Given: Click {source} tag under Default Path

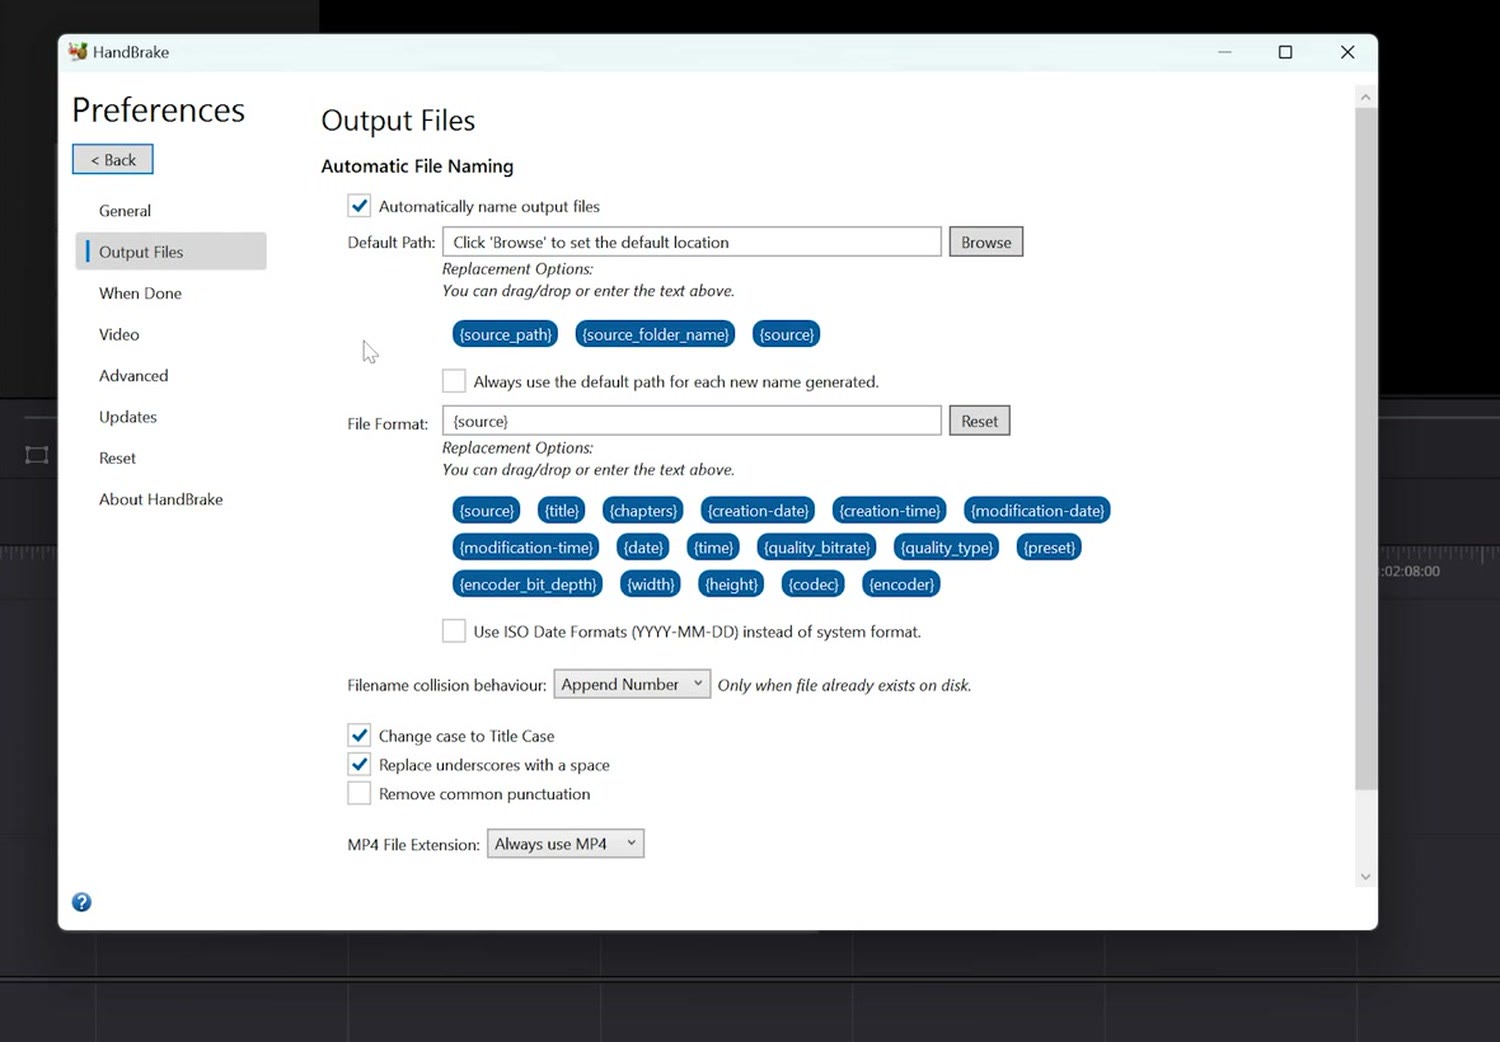Looking at the screenshot, I should [x=786, y=334].
